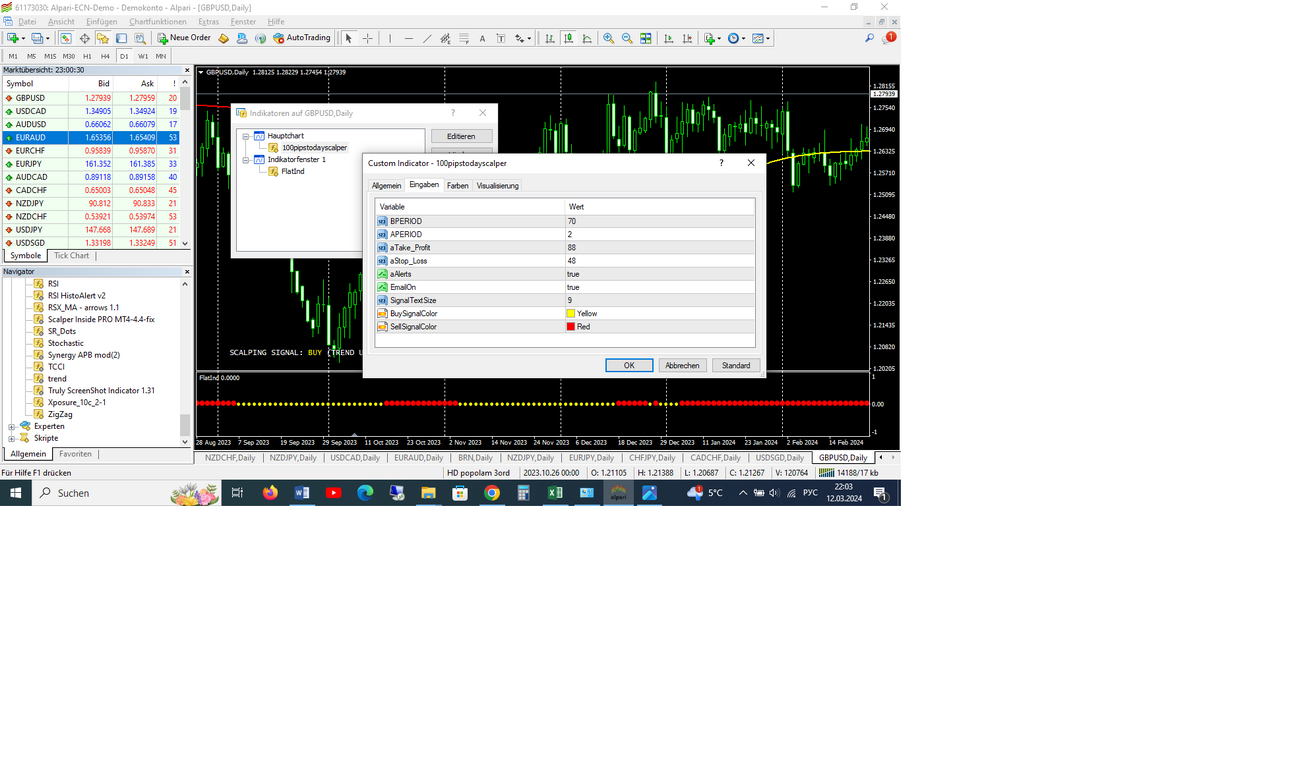Select the H4 timeframe button
1290x780 pixels.
click(105, 56)
